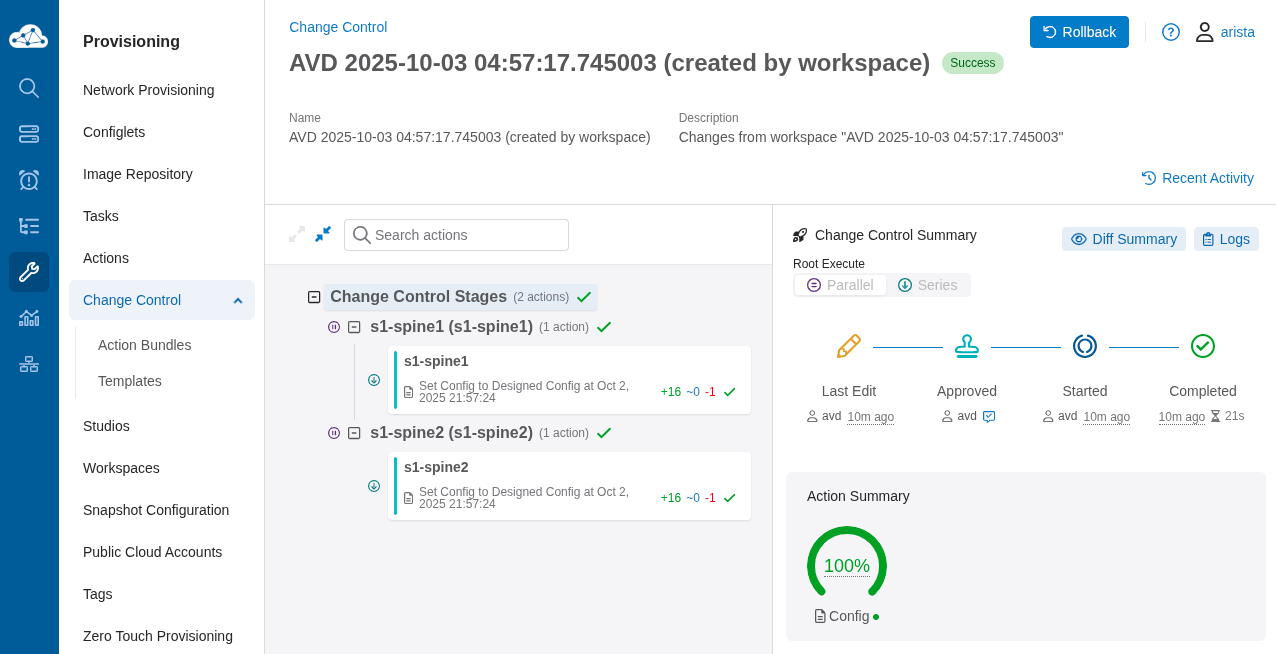Toggle Diff Summary view
The height and width of the screenshot is (654, 1276).
point(1123,239)
